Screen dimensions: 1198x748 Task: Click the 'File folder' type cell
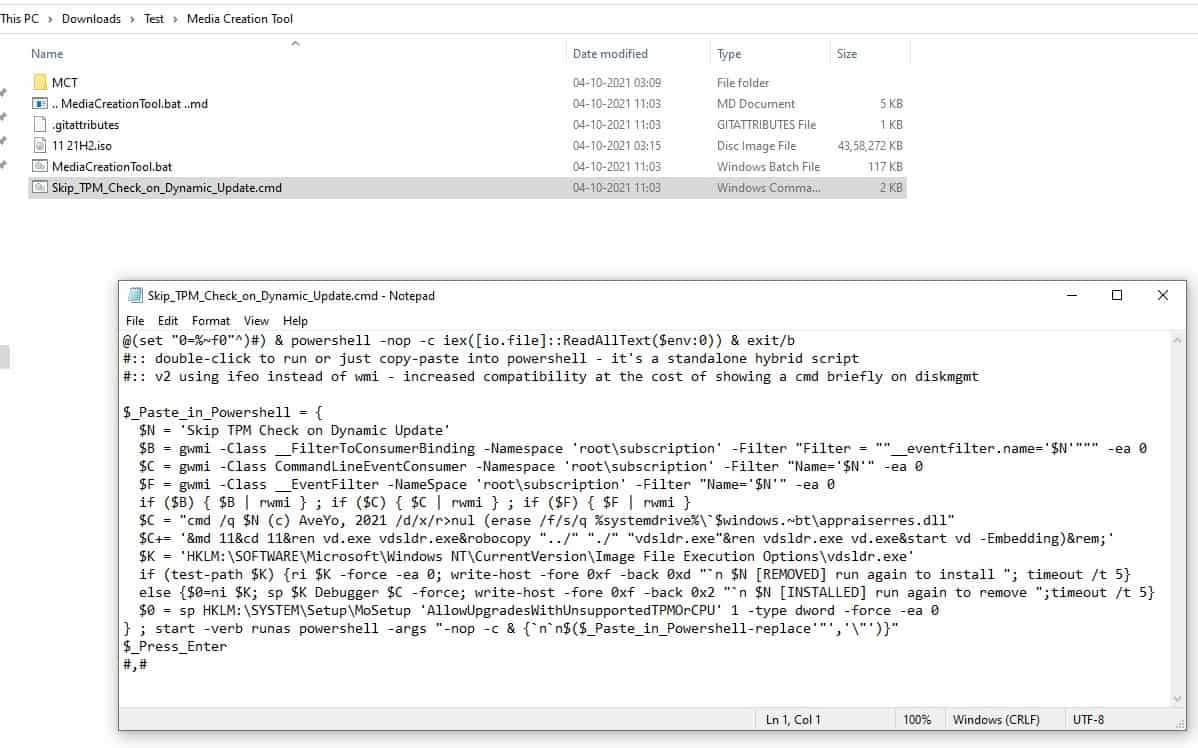coord(743,83)
